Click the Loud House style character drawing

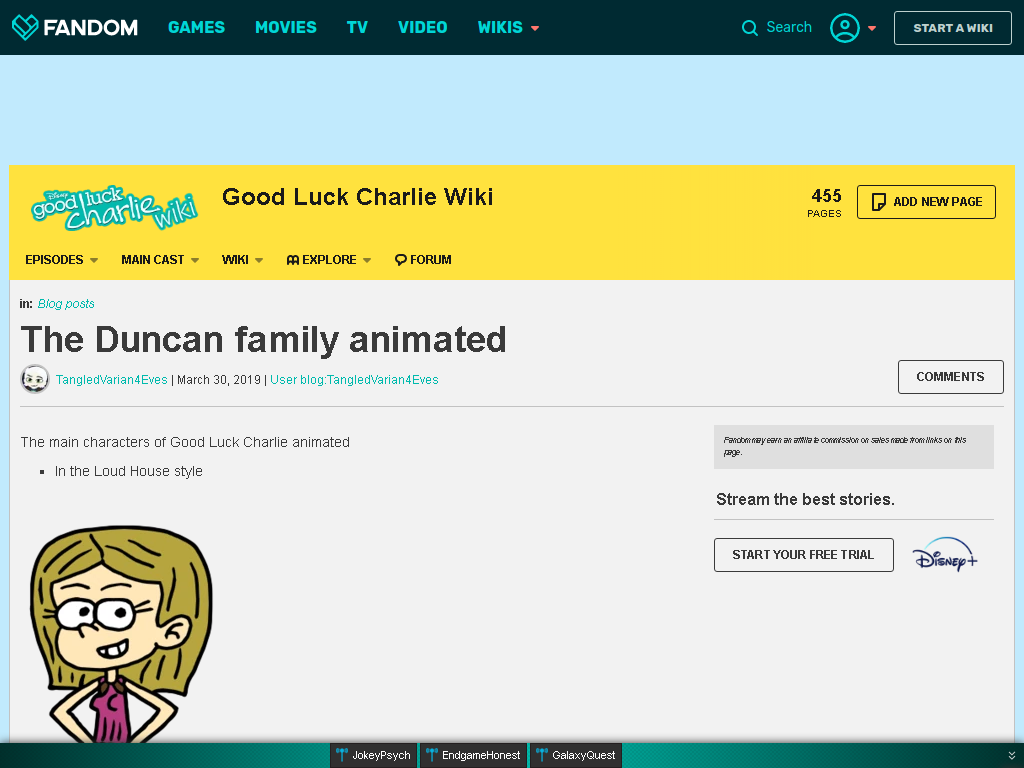click(x=121, y=633)
